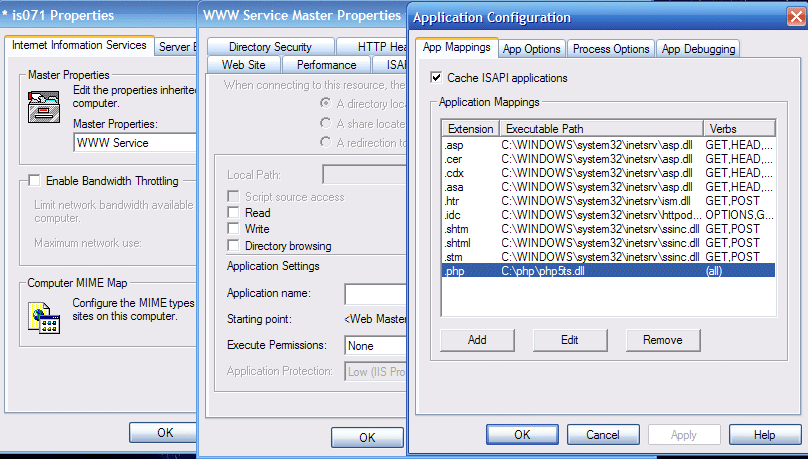808x459 pixels.
Task: Select the .cer mapping row
Action: click(609, 159)
